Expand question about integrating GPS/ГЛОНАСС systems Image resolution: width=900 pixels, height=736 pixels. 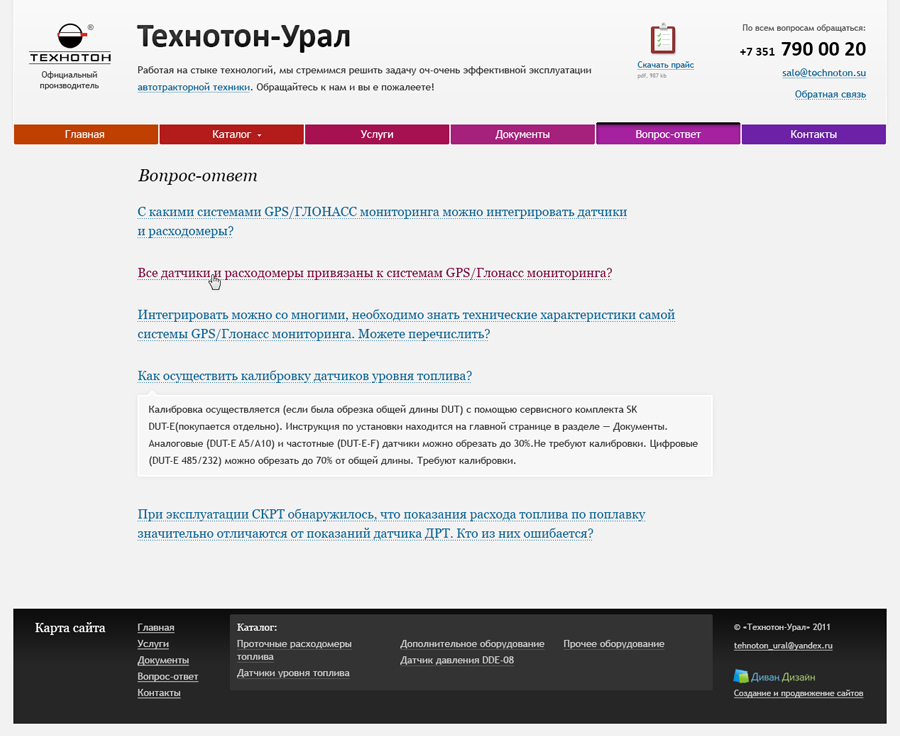tap(382, 221)
